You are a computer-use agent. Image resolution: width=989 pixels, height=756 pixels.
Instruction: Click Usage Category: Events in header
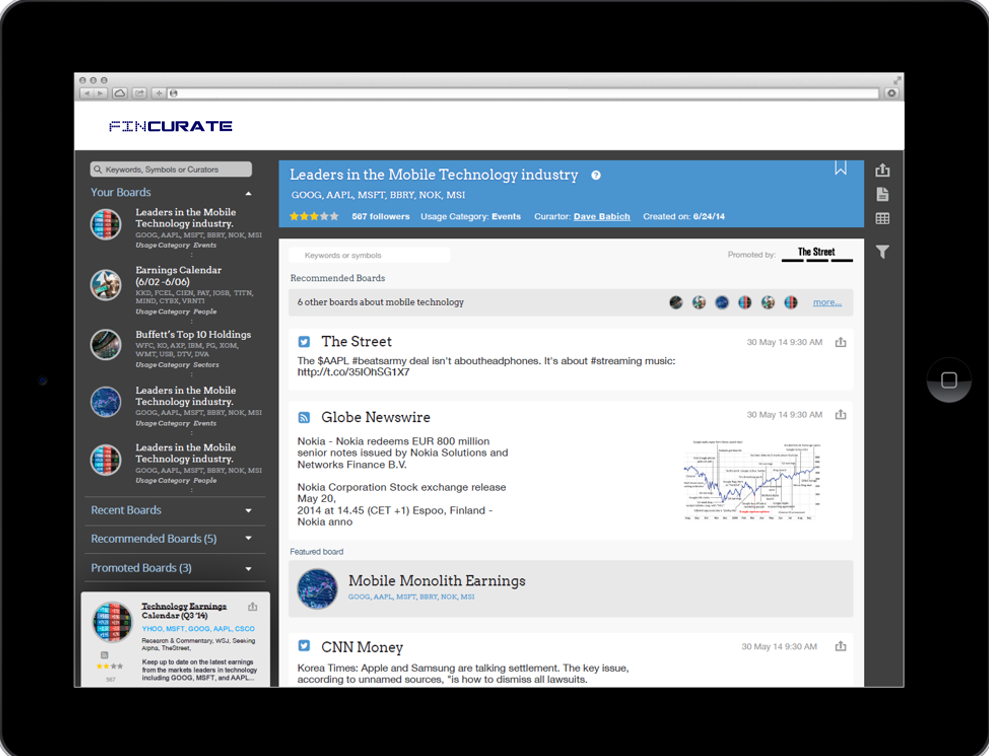pos(471,216)
